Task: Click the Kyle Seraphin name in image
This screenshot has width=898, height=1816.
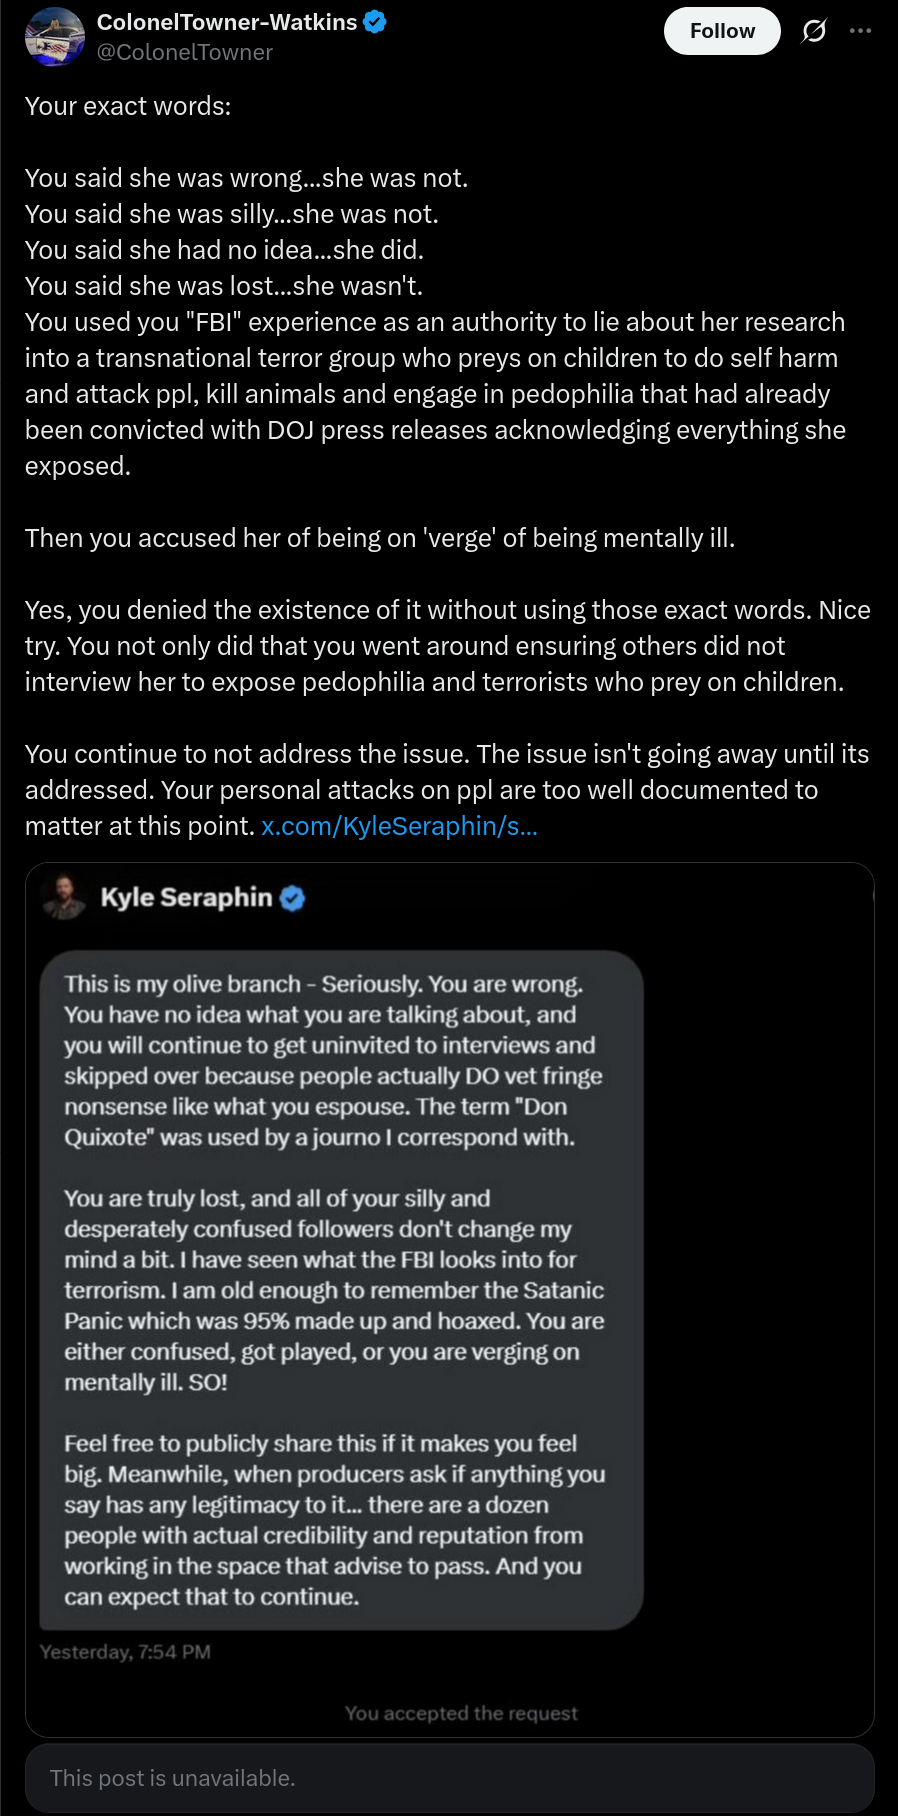Action: 186,898
